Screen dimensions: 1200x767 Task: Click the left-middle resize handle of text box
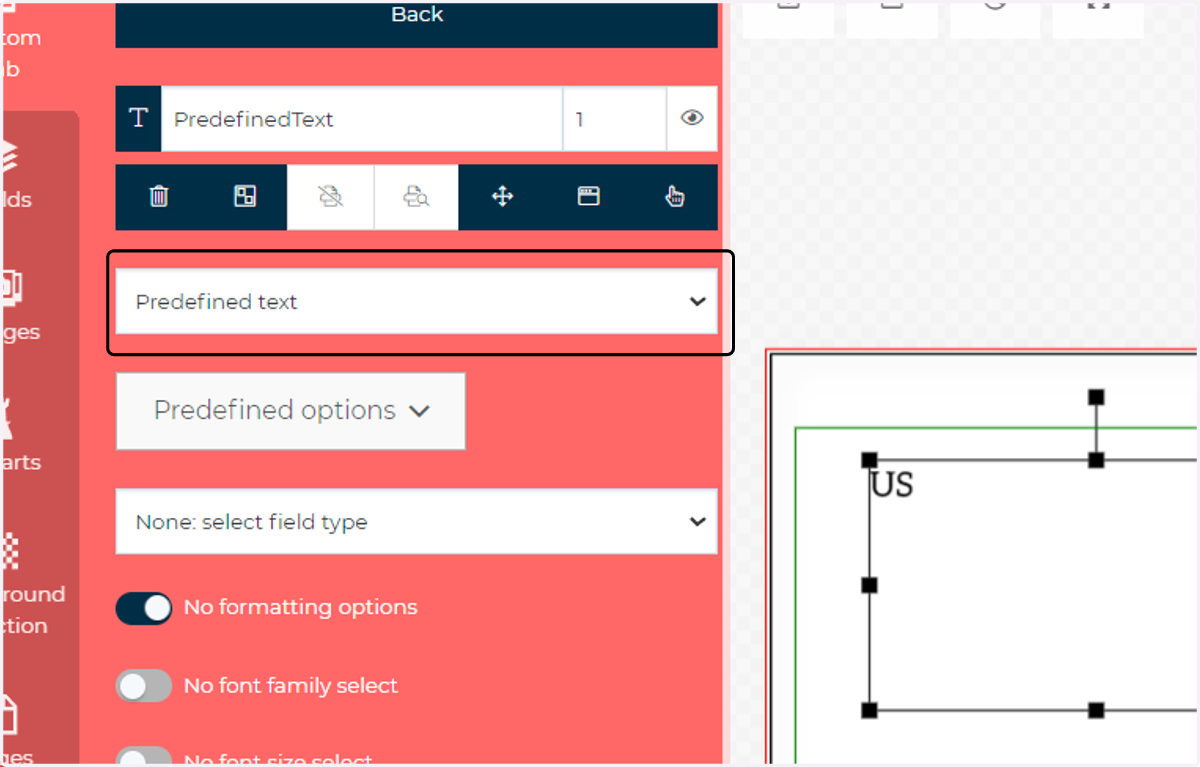pyautogui.click(x=869, y=585)
